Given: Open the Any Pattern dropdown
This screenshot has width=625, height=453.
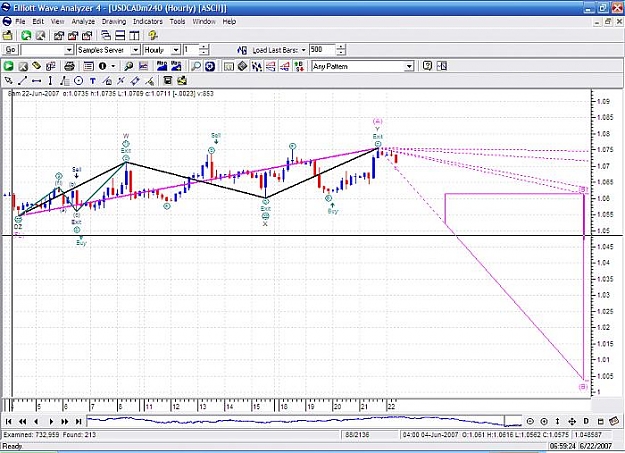Looking at the screenshot, I should tap(409, 67).
